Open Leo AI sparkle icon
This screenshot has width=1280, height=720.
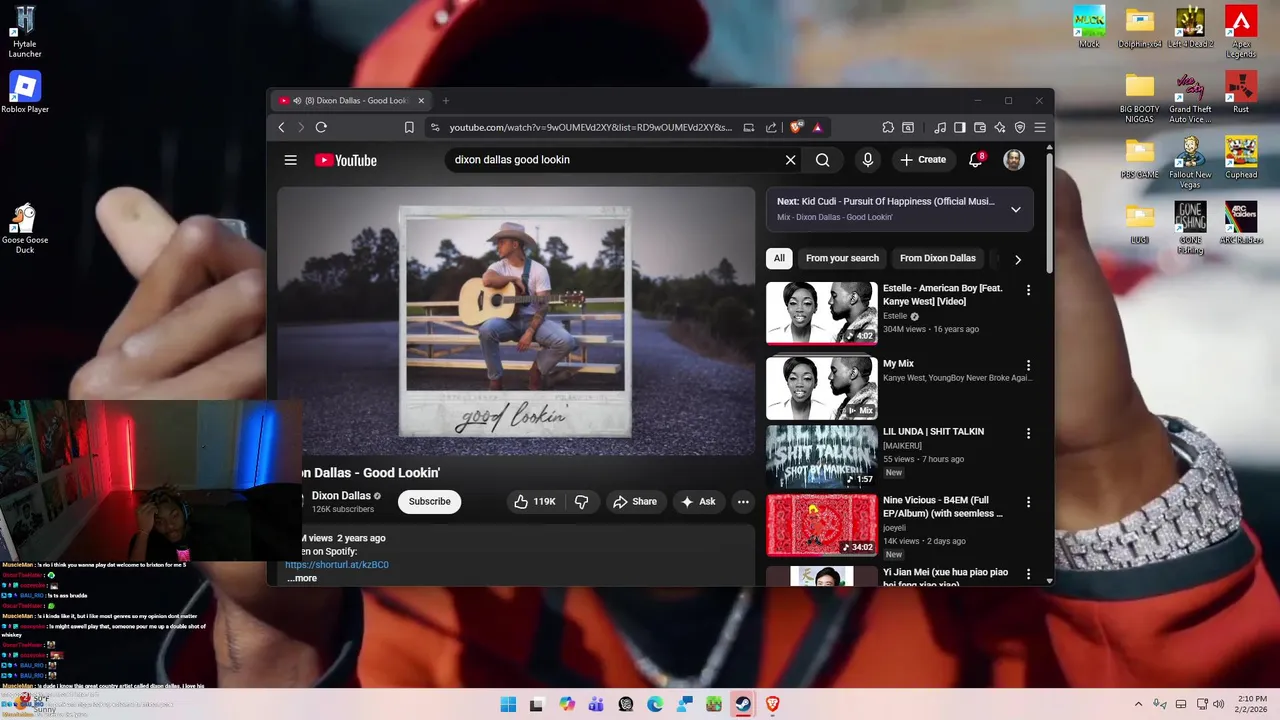tap(1000, 127)
